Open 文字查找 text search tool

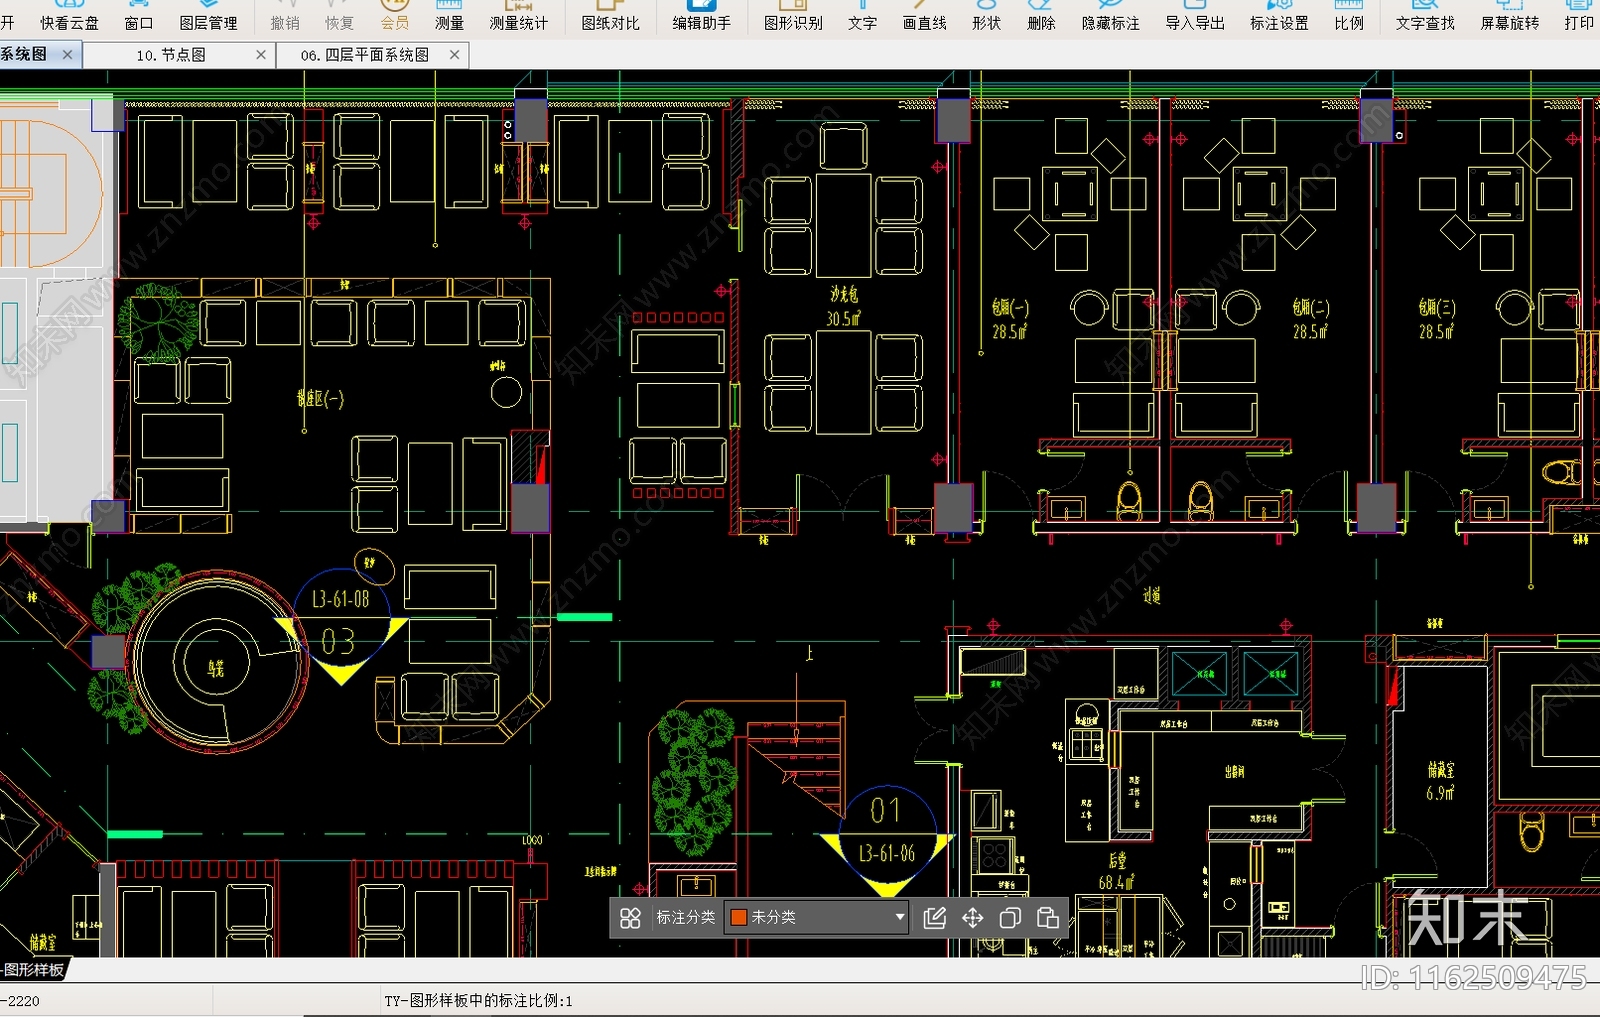click(x=1425, y=16)
